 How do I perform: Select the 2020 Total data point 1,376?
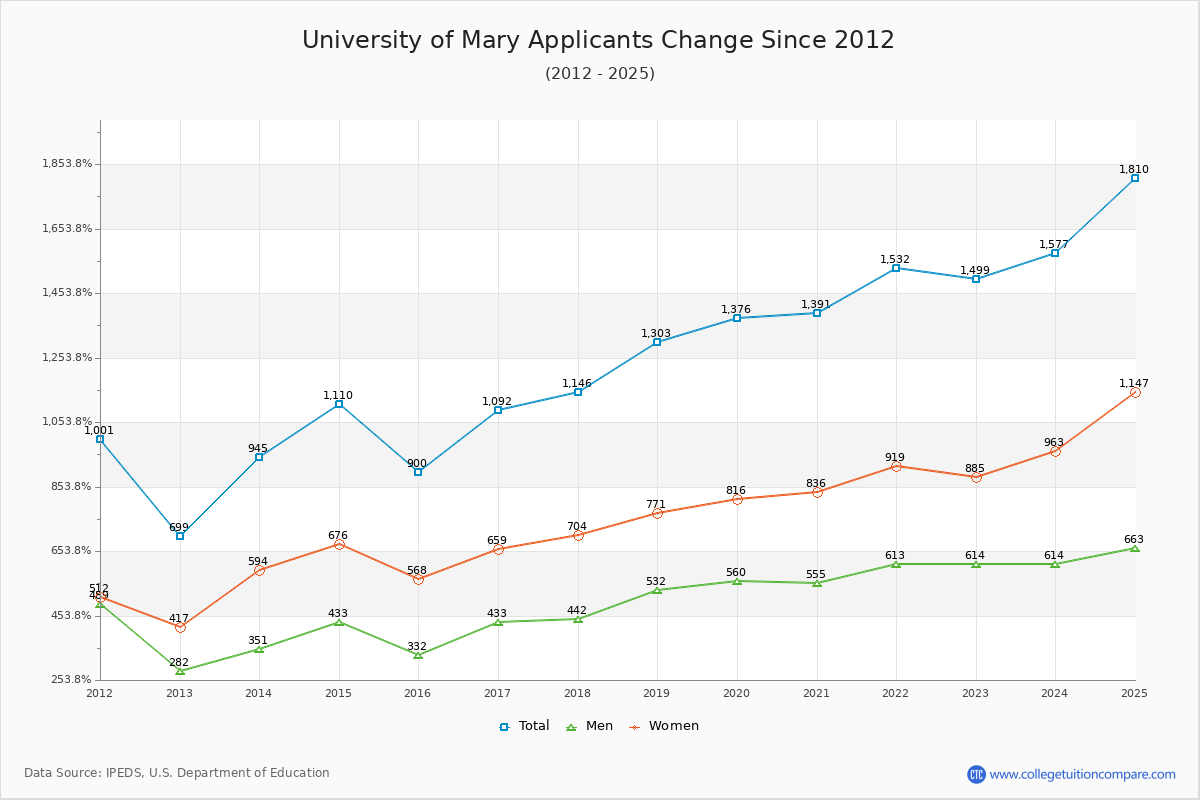tap(737, 318)
